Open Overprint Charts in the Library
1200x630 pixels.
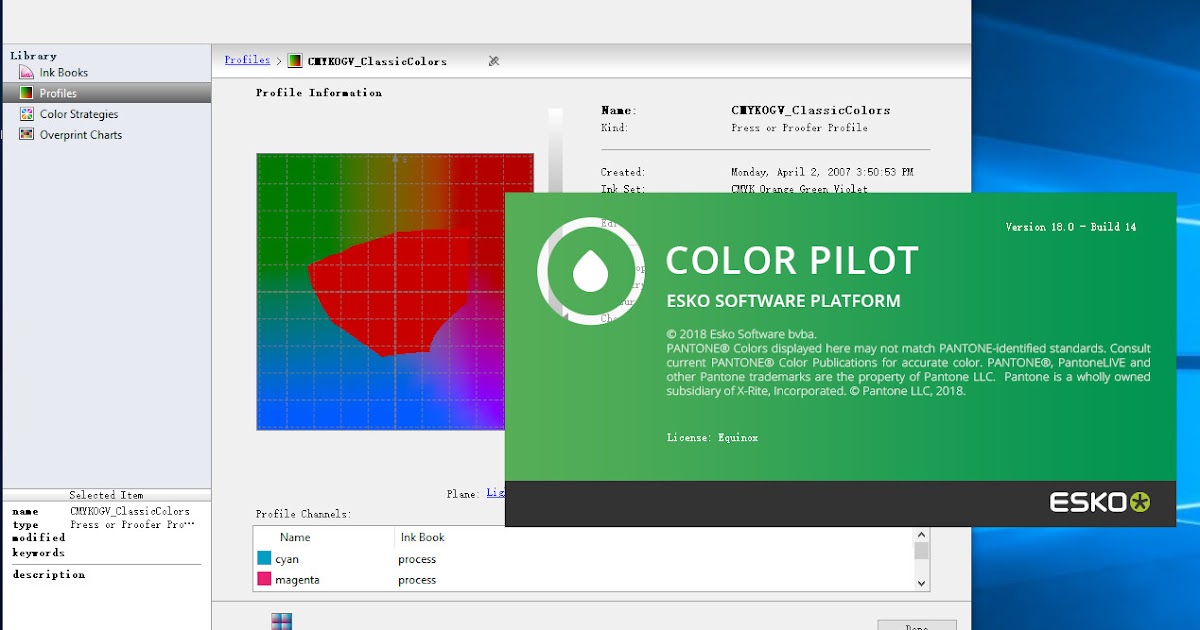pos(81,135)
